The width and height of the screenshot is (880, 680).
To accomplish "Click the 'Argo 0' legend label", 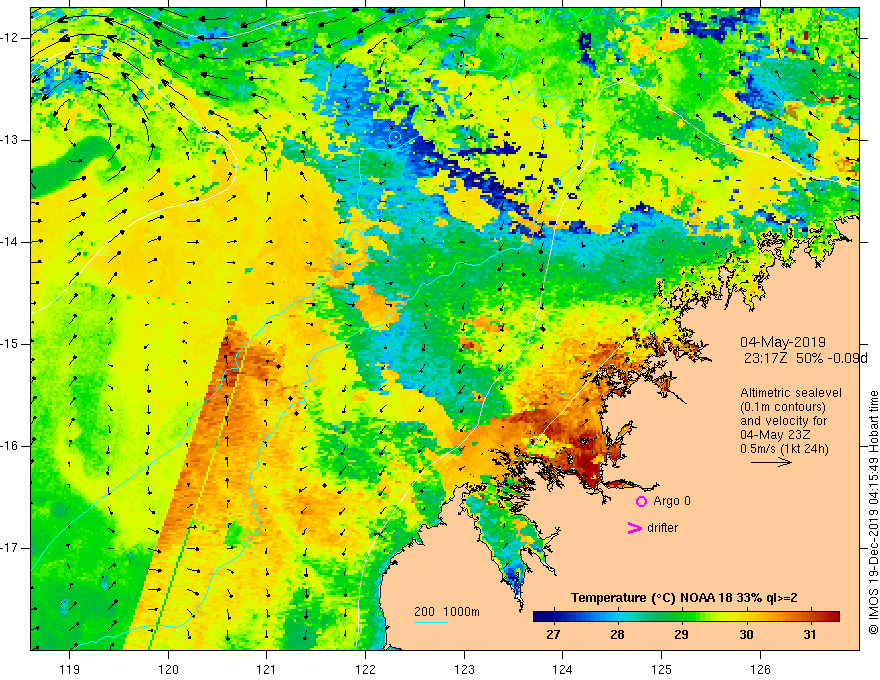I will tap(672, 501).
